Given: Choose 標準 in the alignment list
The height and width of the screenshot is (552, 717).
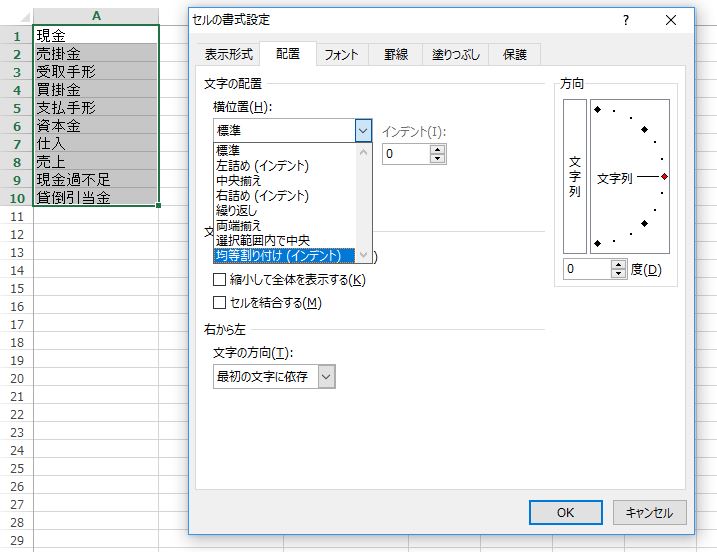Looking at the screenshot, I should (x=284, y=150).
